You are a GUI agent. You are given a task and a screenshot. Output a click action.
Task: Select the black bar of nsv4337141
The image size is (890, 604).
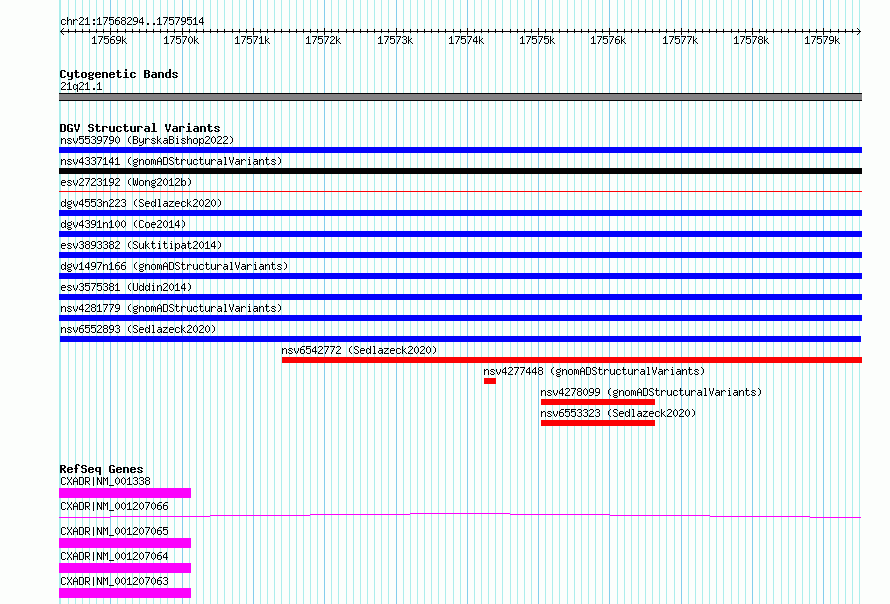click(x=460, y=171)
